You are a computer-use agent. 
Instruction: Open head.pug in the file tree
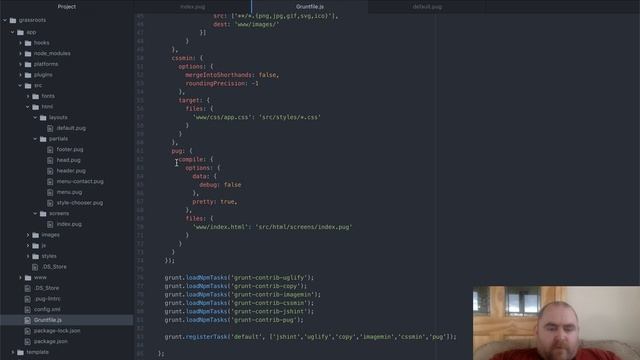[x=69, y=160]
